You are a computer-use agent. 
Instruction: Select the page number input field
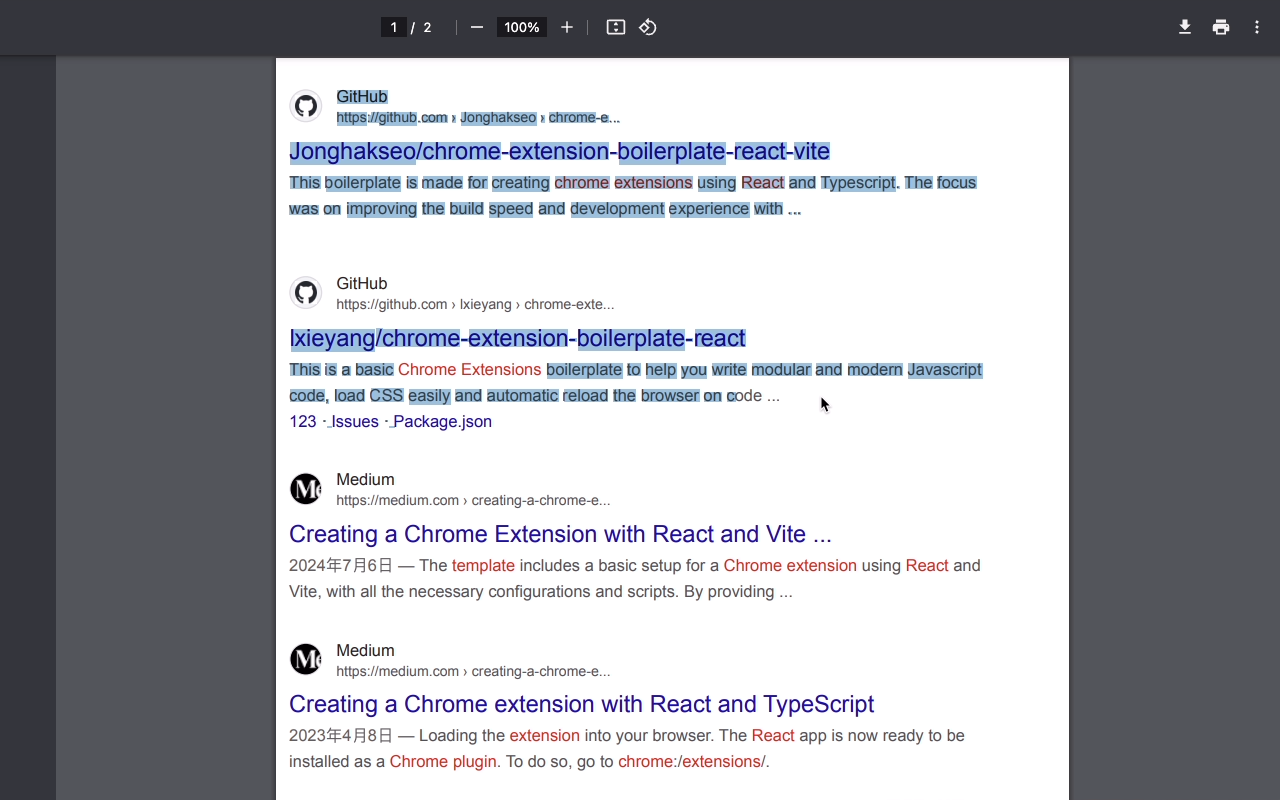(x=393, y=27)
